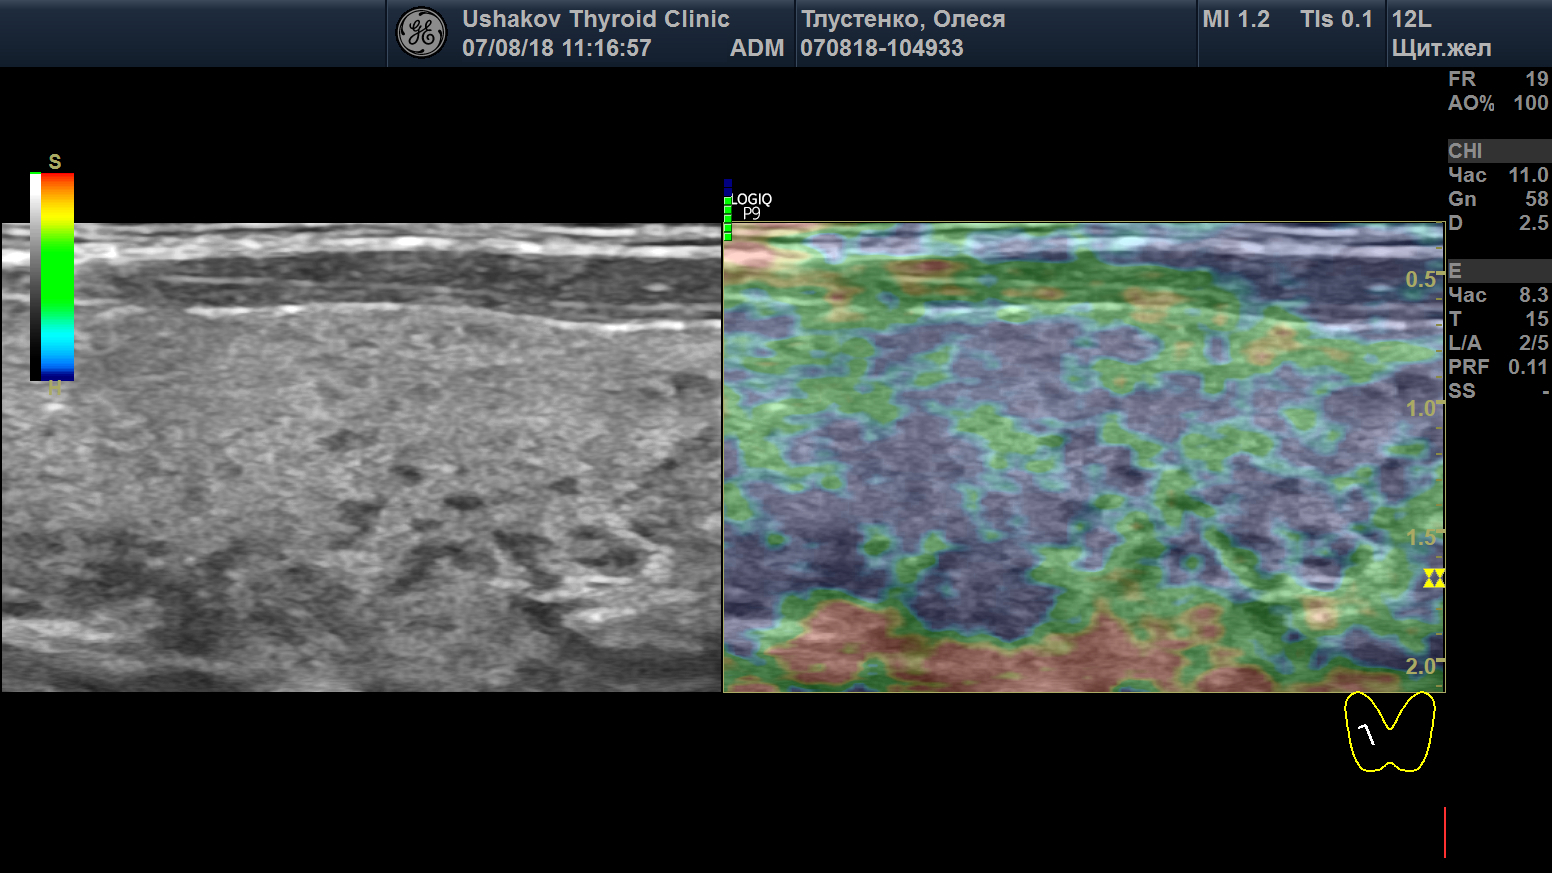1552x873 pixels.
Task: Click the 'ADM' operator label
Action: coord(757,48)
